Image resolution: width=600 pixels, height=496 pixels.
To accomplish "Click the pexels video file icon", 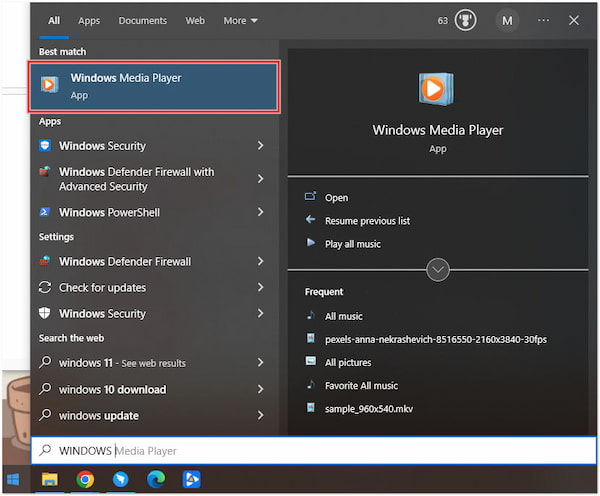I will (x=311, y=338).
